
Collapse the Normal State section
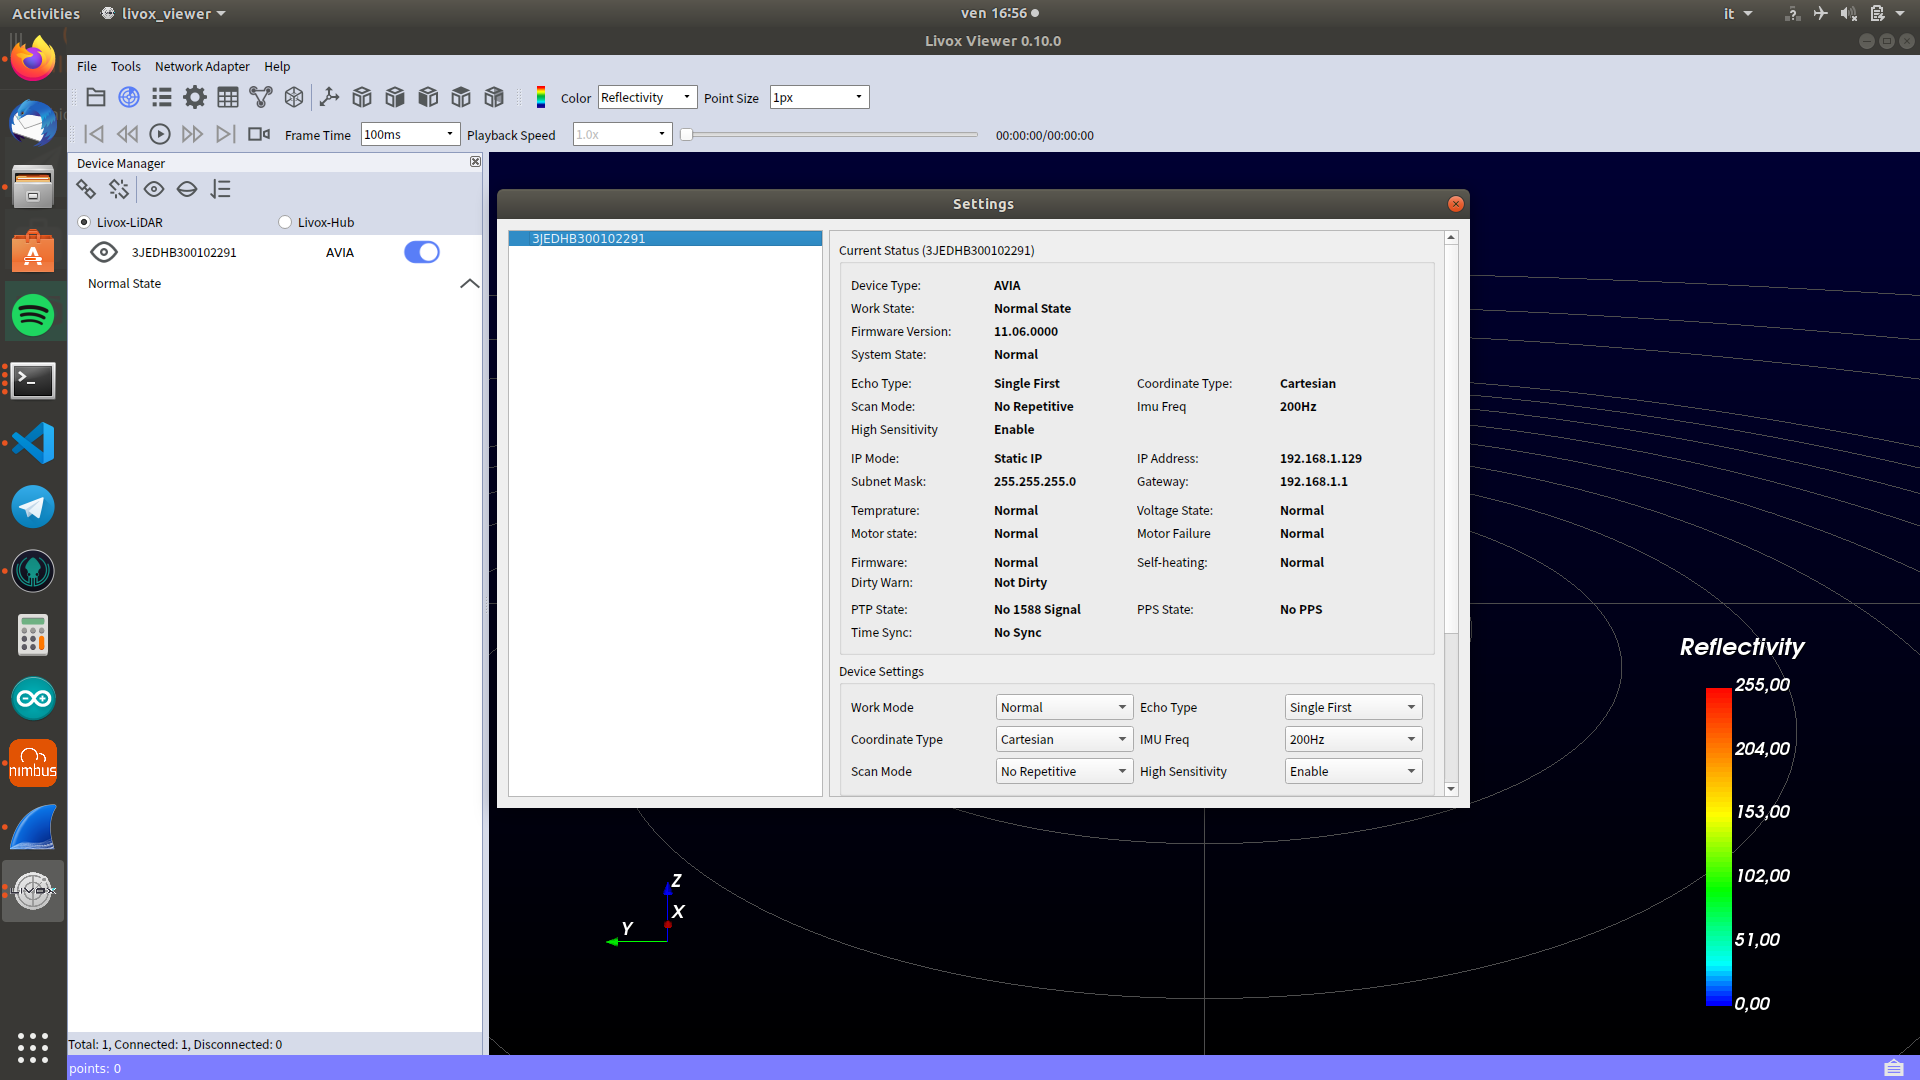tap(469, 284)
